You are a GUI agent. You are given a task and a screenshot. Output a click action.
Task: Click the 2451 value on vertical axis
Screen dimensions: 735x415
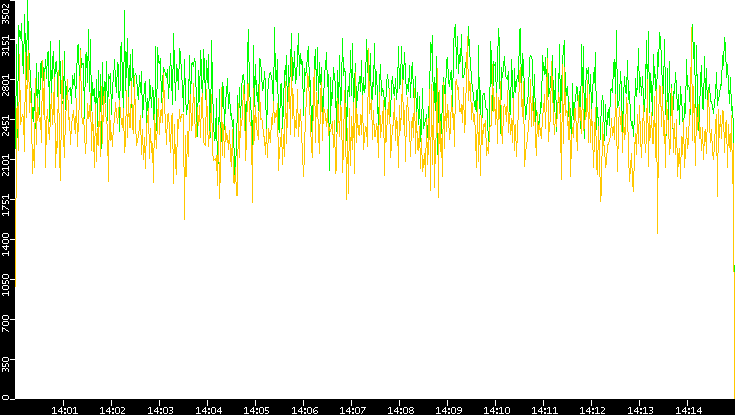5,125
